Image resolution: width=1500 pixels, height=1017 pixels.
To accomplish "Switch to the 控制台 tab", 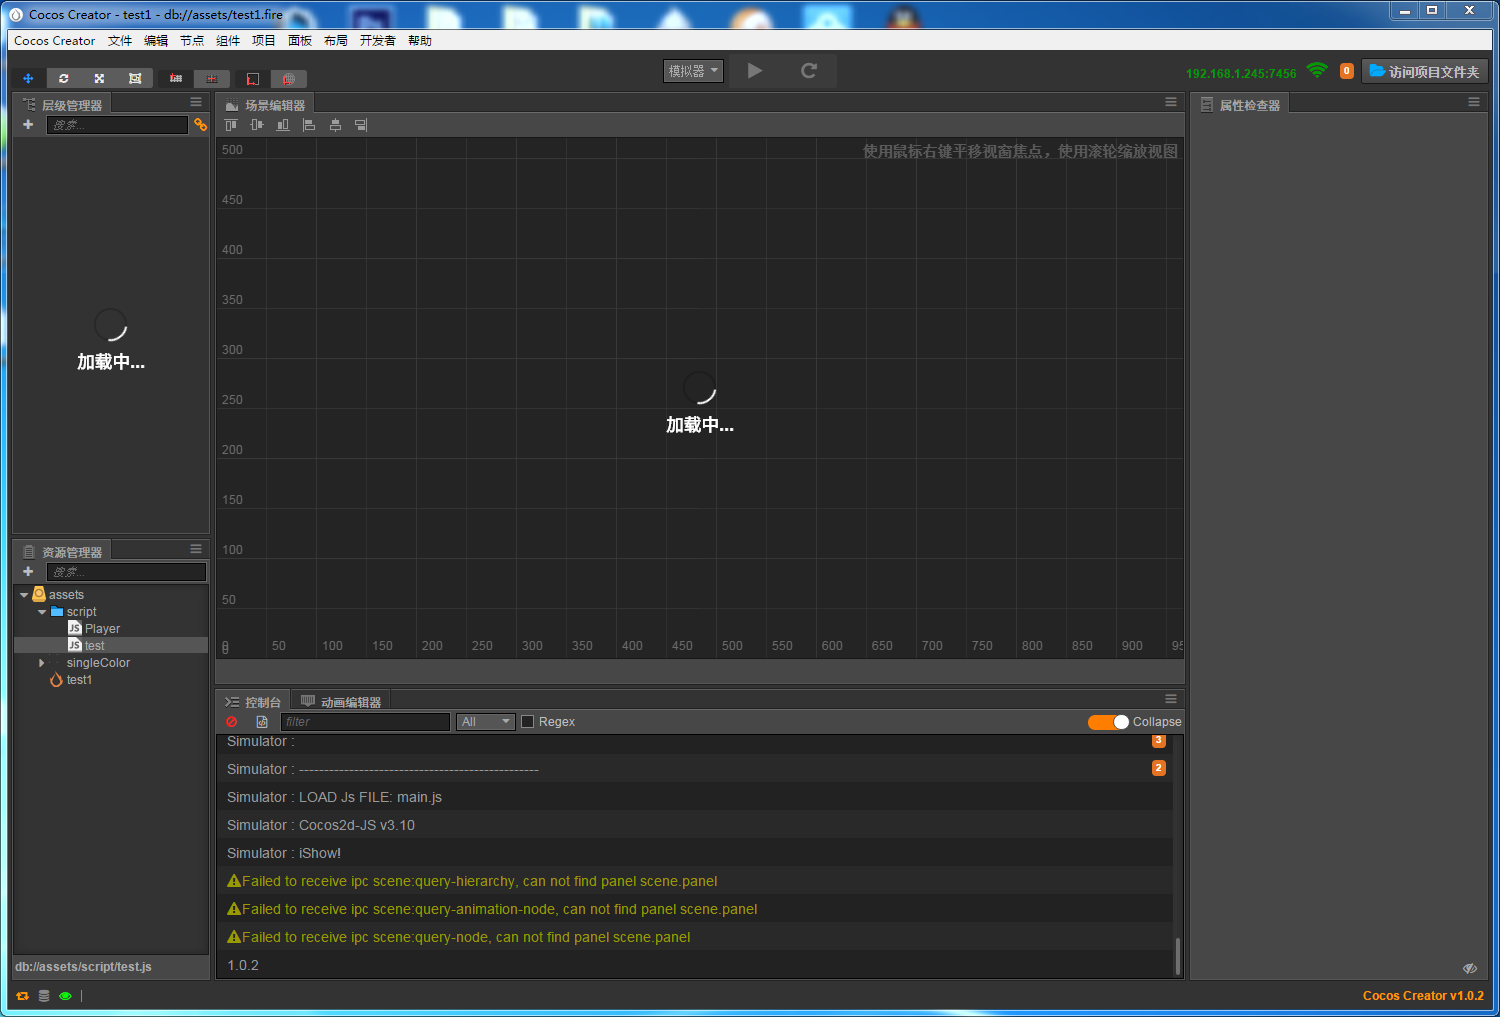I will click(x=253, y=701).
